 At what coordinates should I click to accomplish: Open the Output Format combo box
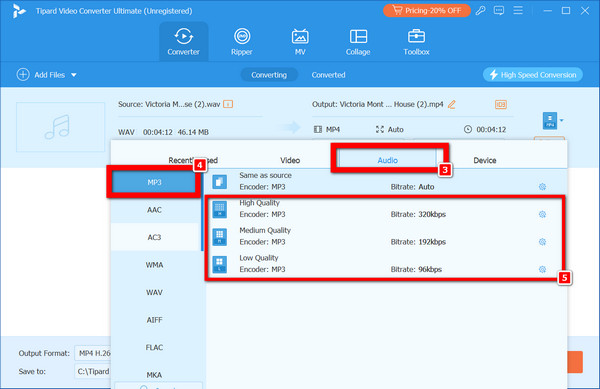[x=93, y=353]
